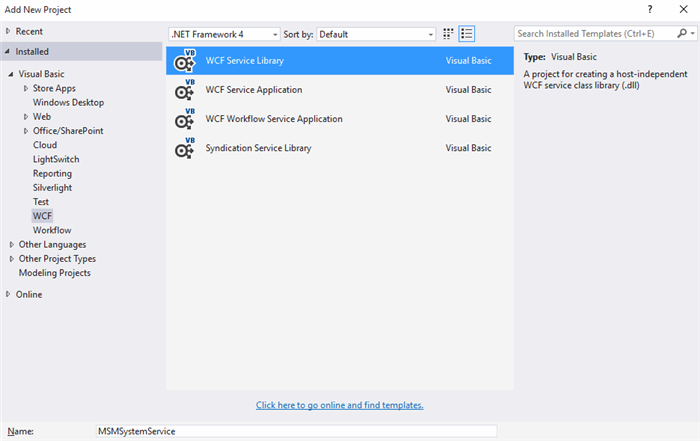The width and height of the screenshot is (700, 441).
Task: Click the WCF Service Library template icon
Action: (x=185, y=61)
